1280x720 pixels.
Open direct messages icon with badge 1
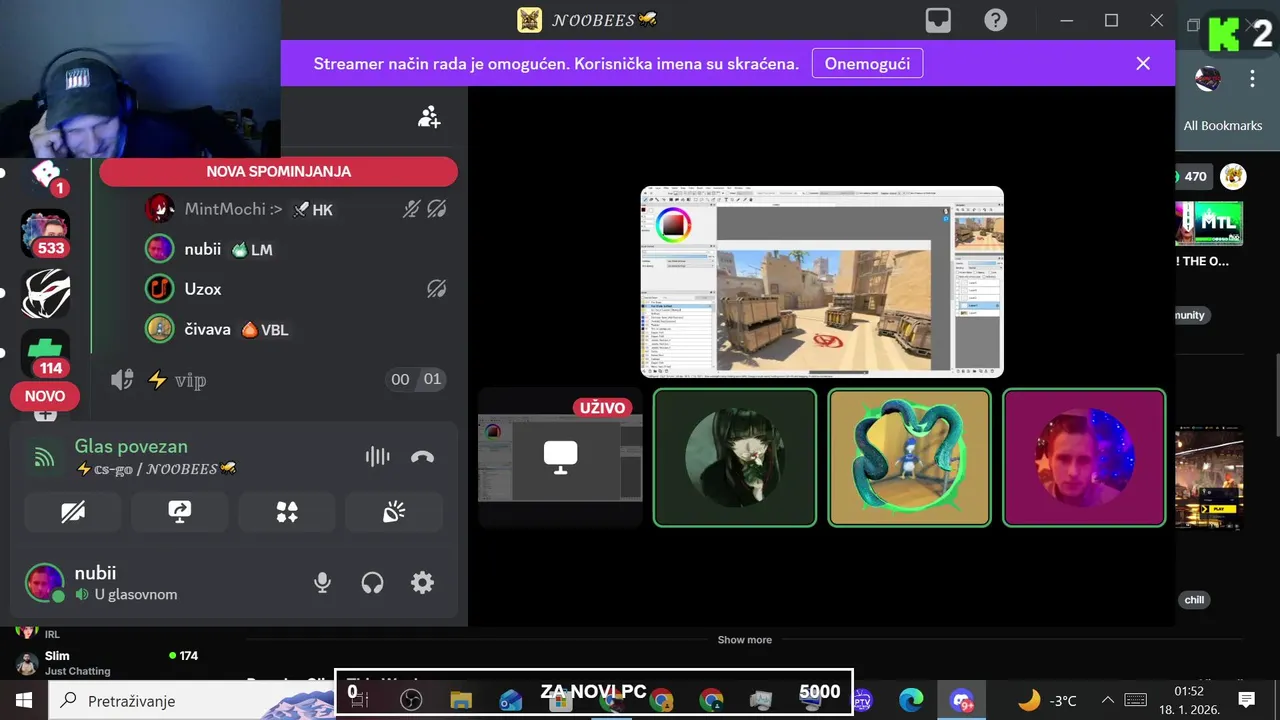coord(45,177)
